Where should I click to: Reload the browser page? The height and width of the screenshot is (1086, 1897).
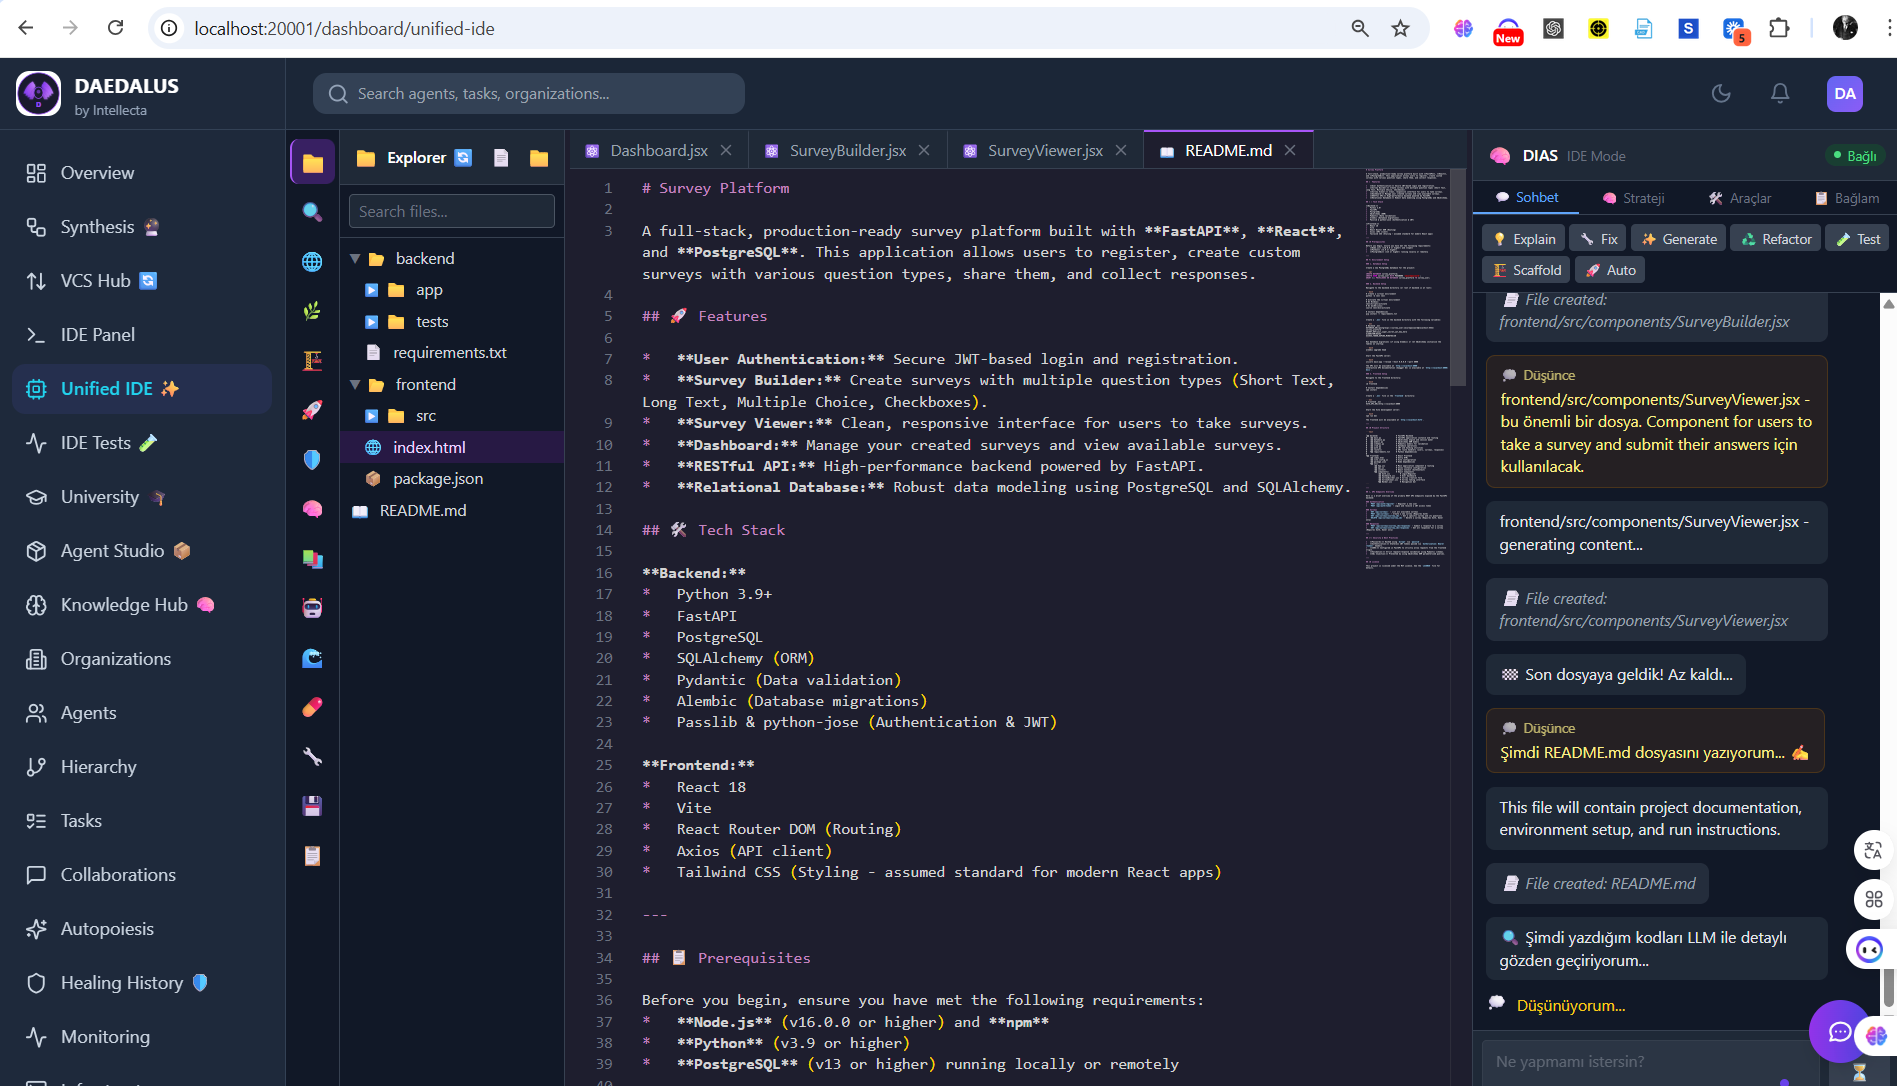116,28
